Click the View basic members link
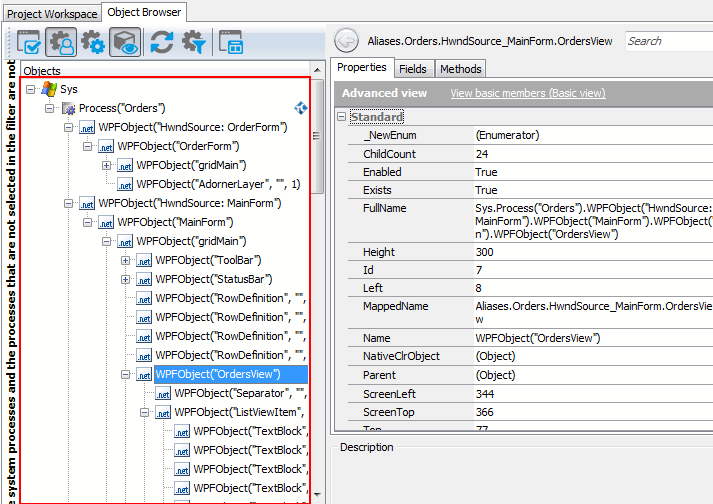Screen dimensions: 713x504 click(x=527, y=93)
